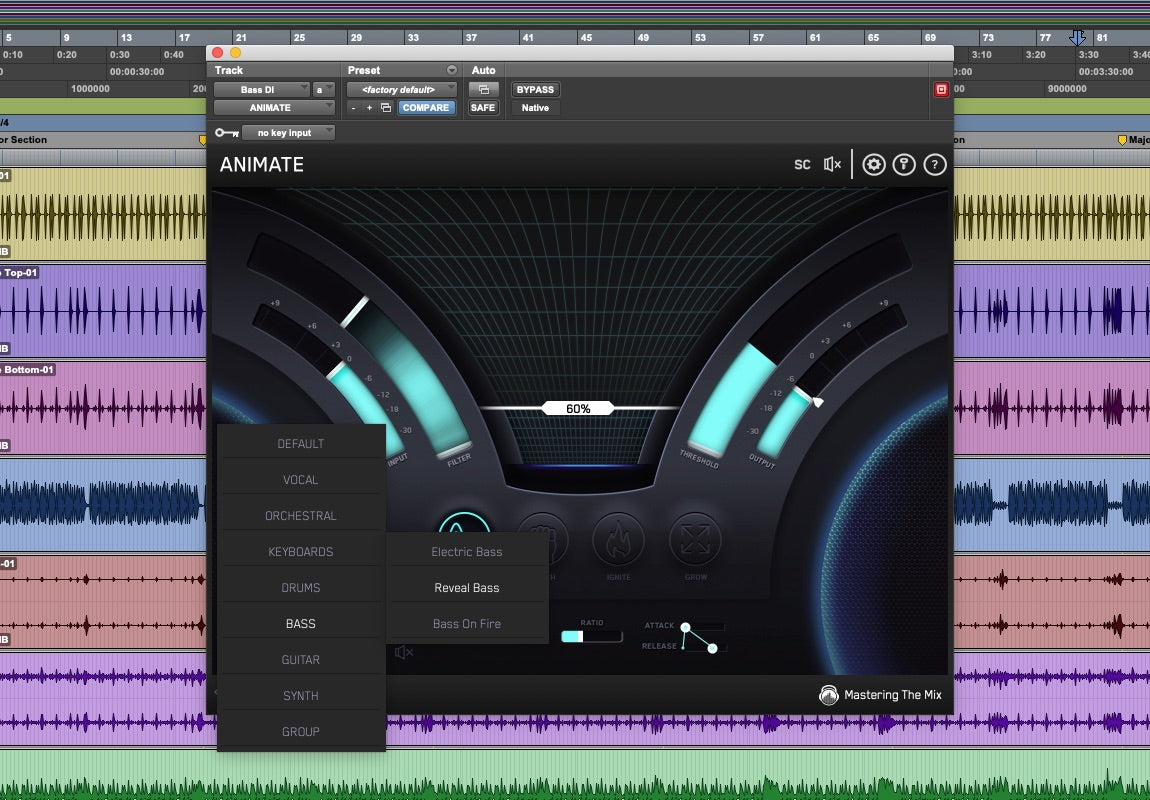
Task: Click the yellow marker in the markers ruler
Action: pos(1121,139)
